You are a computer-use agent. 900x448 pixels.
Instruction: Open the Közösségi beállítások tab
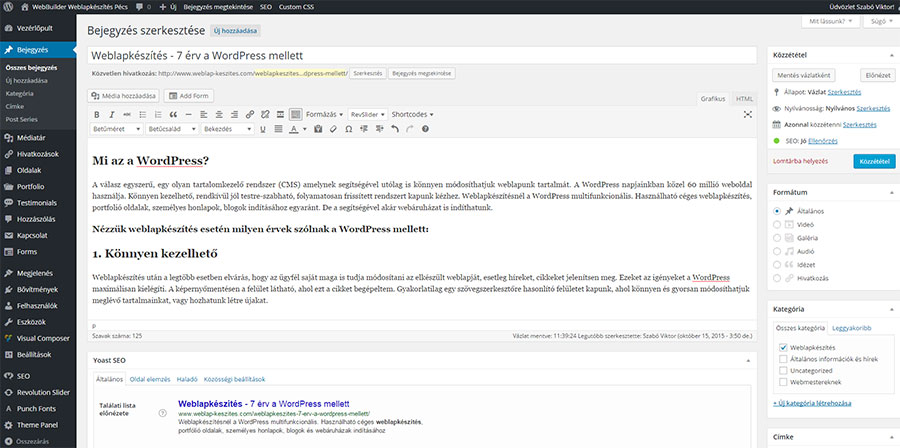coord(234,379)
